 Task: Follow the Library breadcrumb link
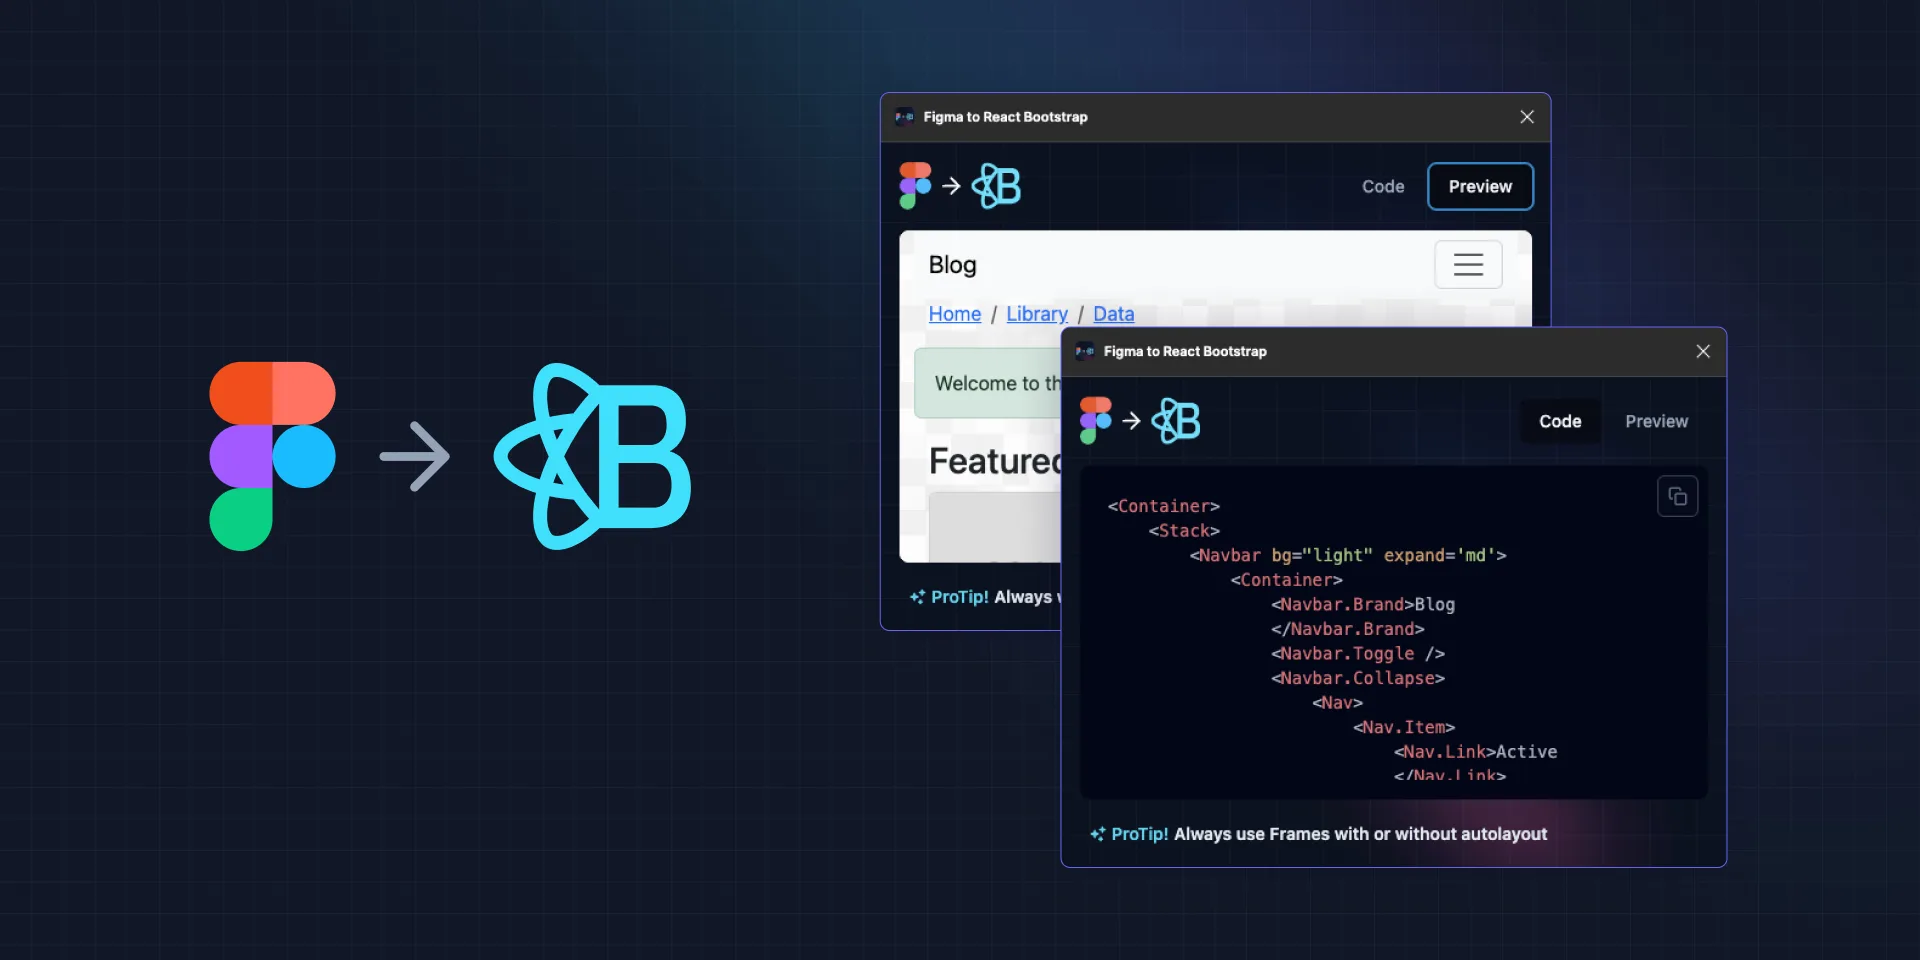tap(1036, 313)
